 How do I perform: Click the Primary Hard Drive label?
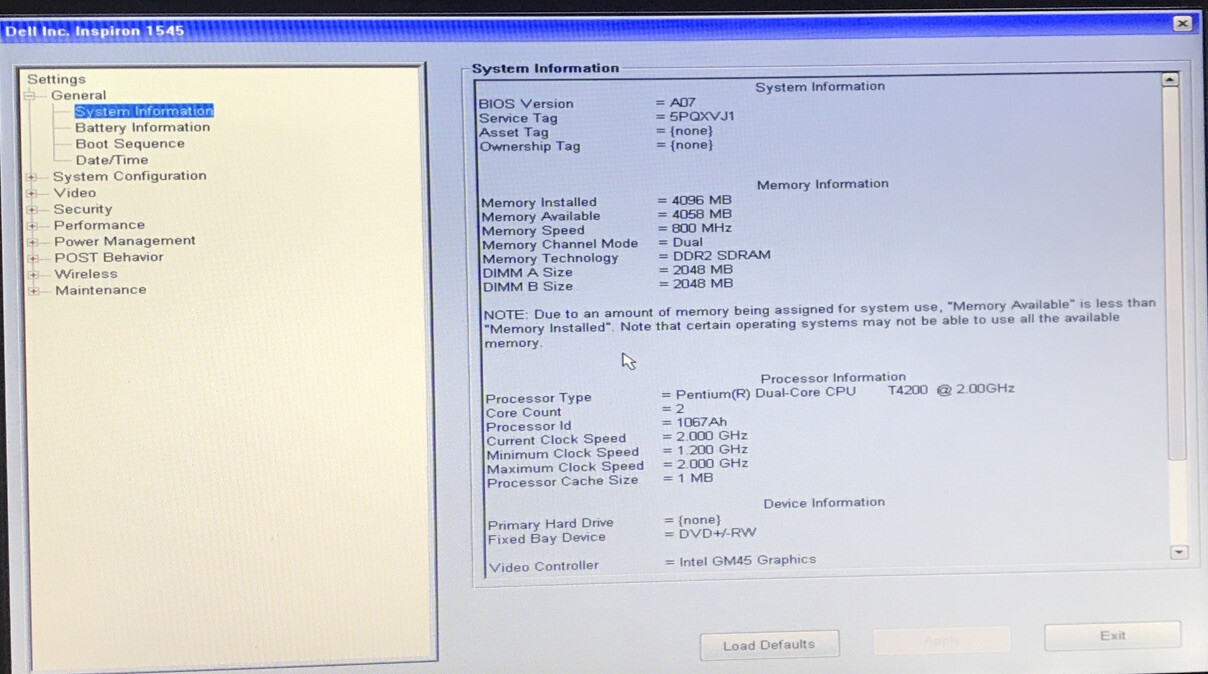551,524
